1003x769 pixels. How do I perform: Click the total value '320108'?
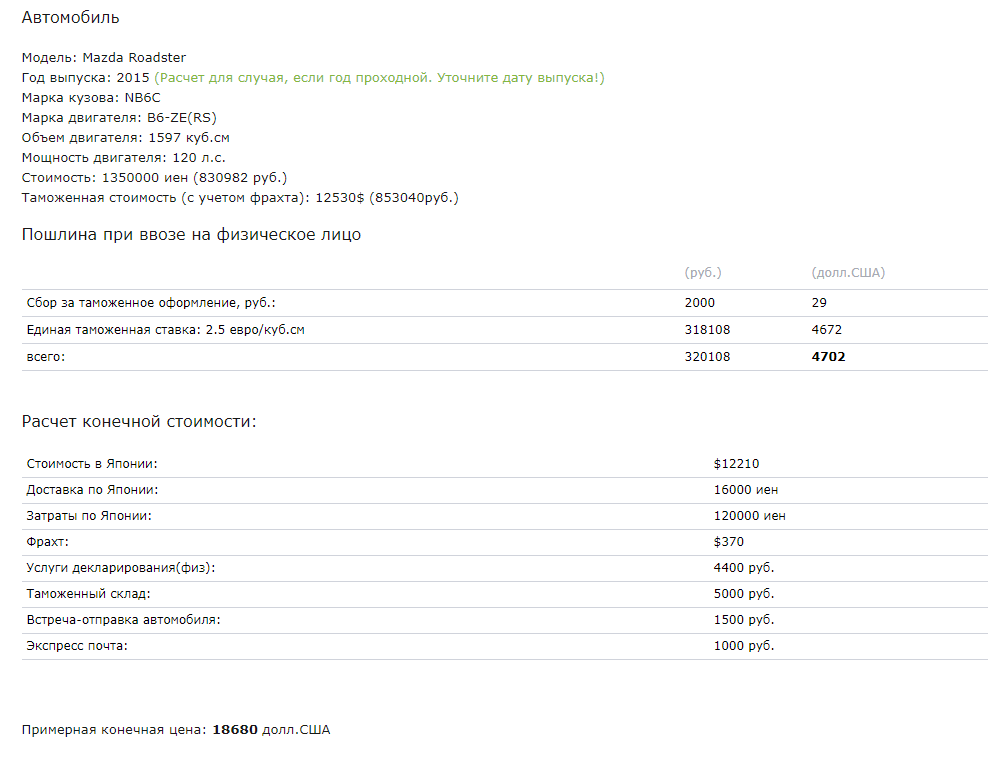click(707, 356)
